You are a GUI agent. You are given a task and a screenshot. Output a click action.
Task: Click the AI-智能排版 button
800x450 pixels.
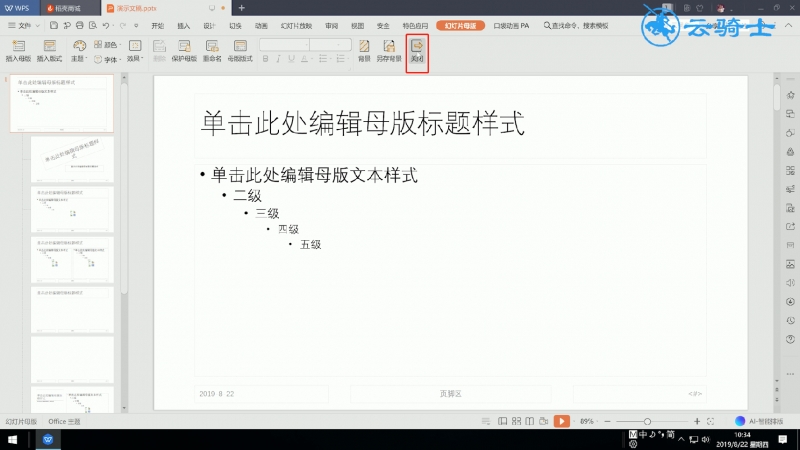tap(759, 421)
